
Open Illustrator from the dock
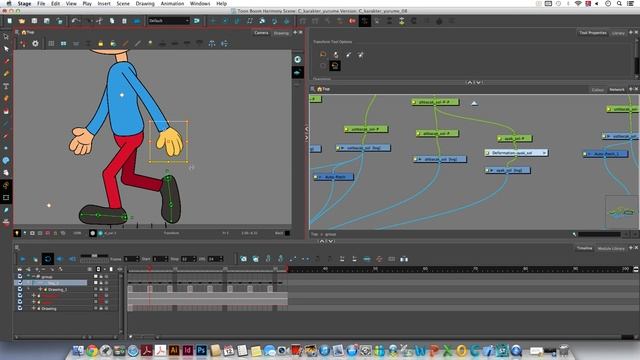[173, 350]
